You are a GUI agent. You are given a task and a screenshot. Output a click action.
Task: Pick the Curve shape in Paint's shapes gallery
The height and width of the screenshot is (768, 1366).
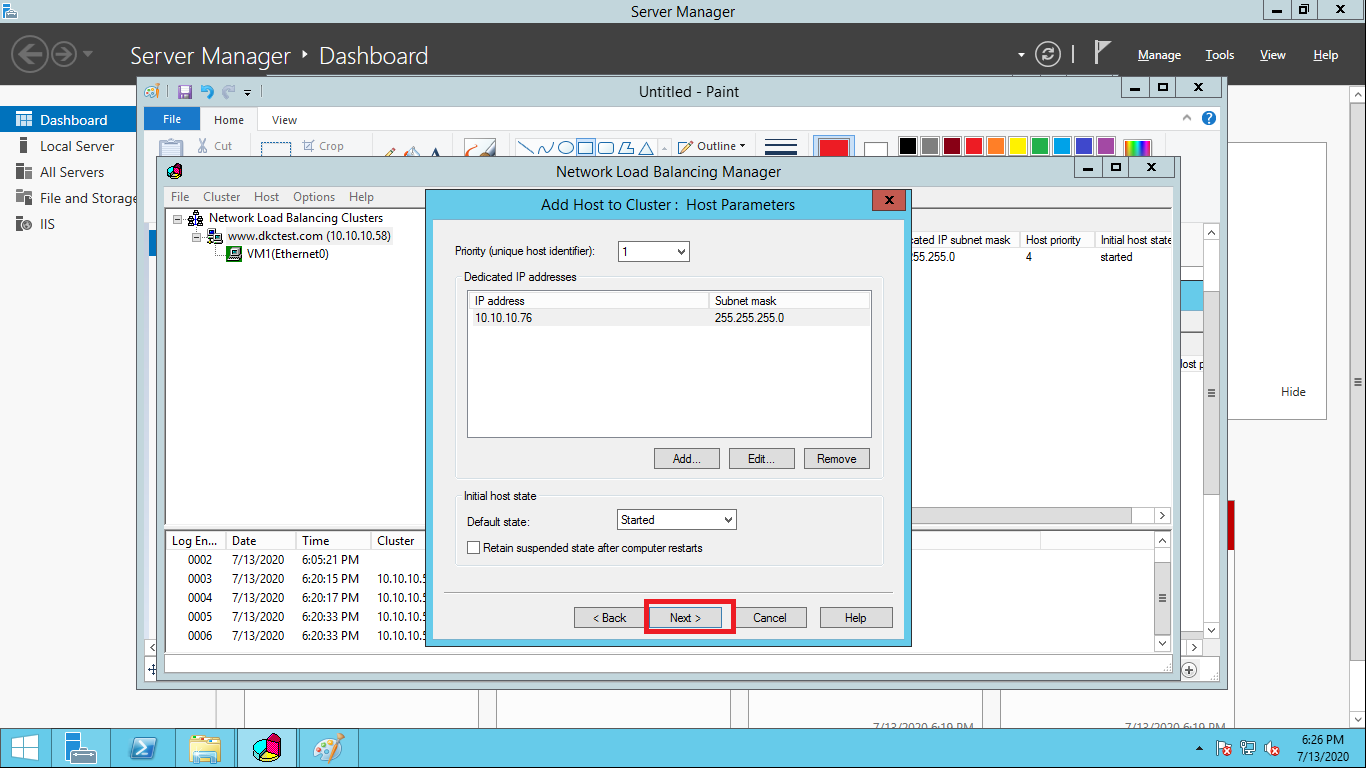click(x=546, y=147)
